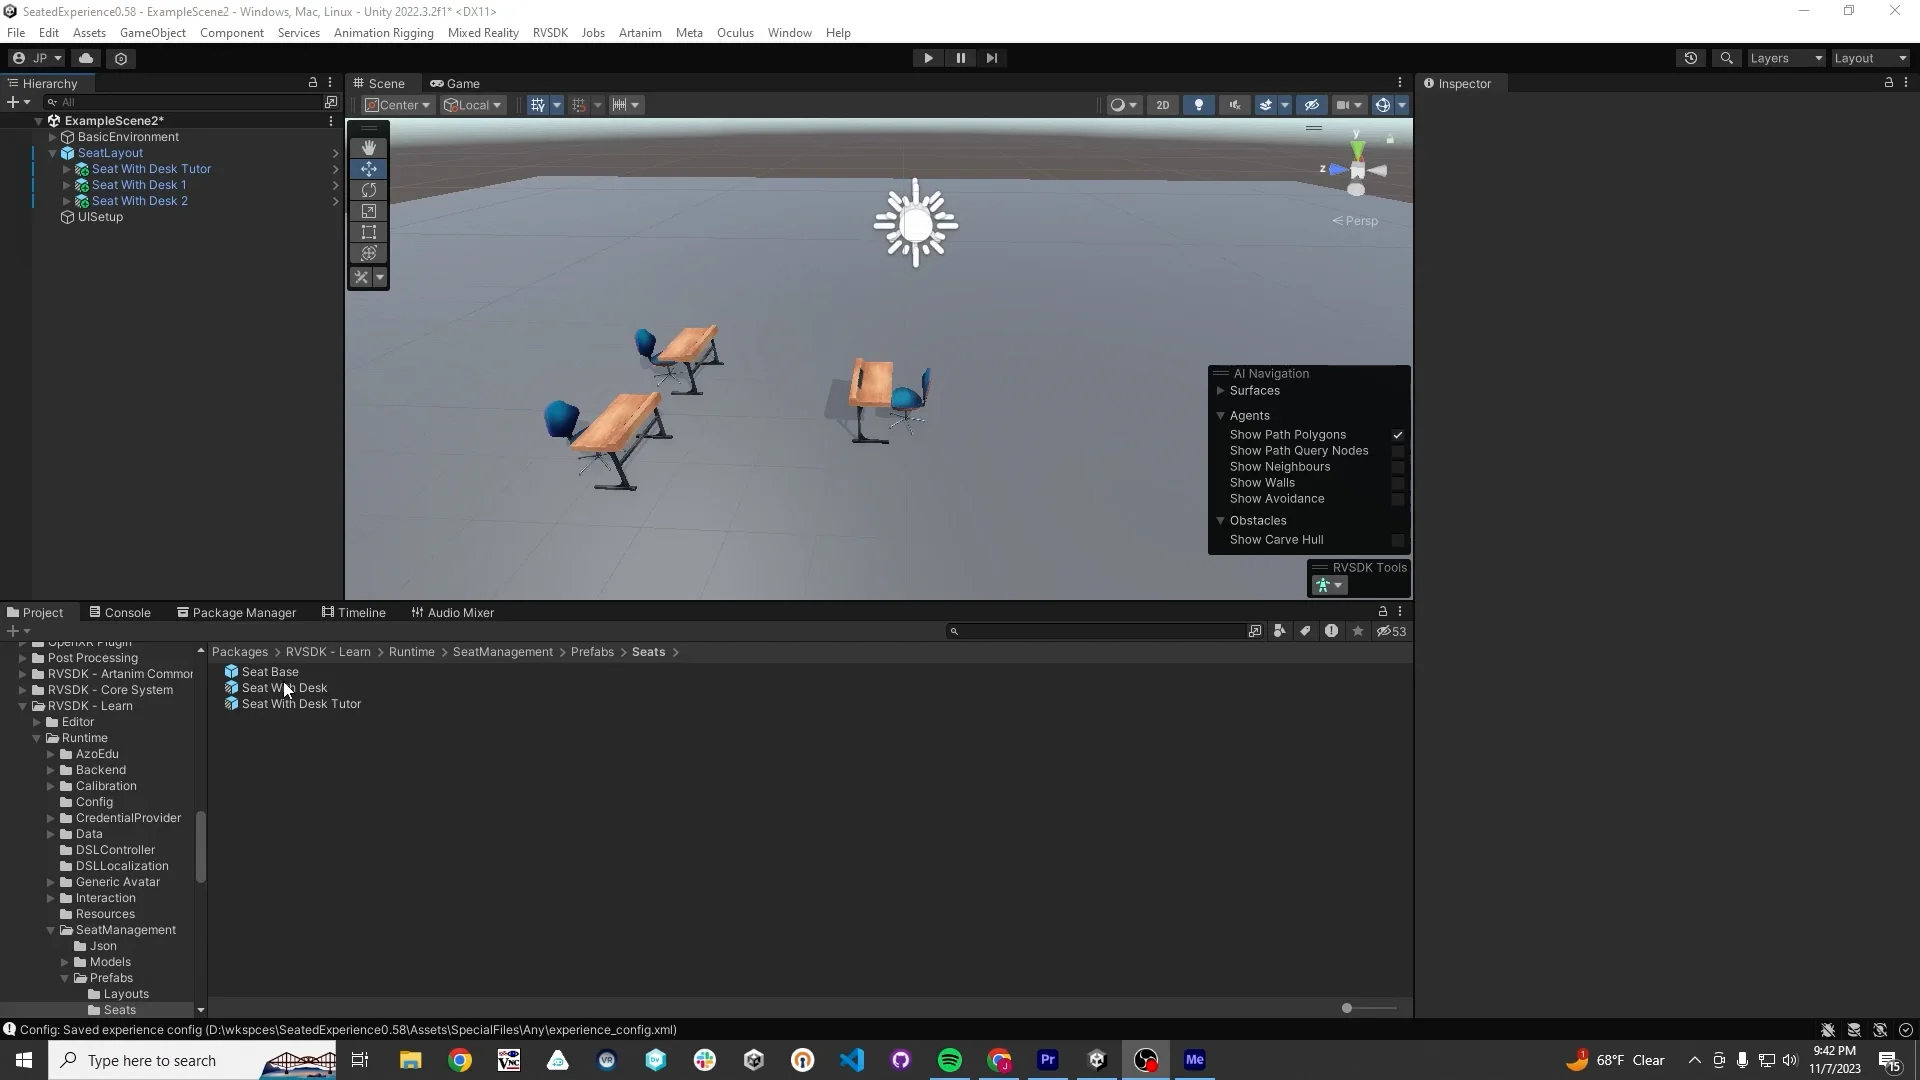
Task: Switch to the Game tab
Action: [455, 84]
